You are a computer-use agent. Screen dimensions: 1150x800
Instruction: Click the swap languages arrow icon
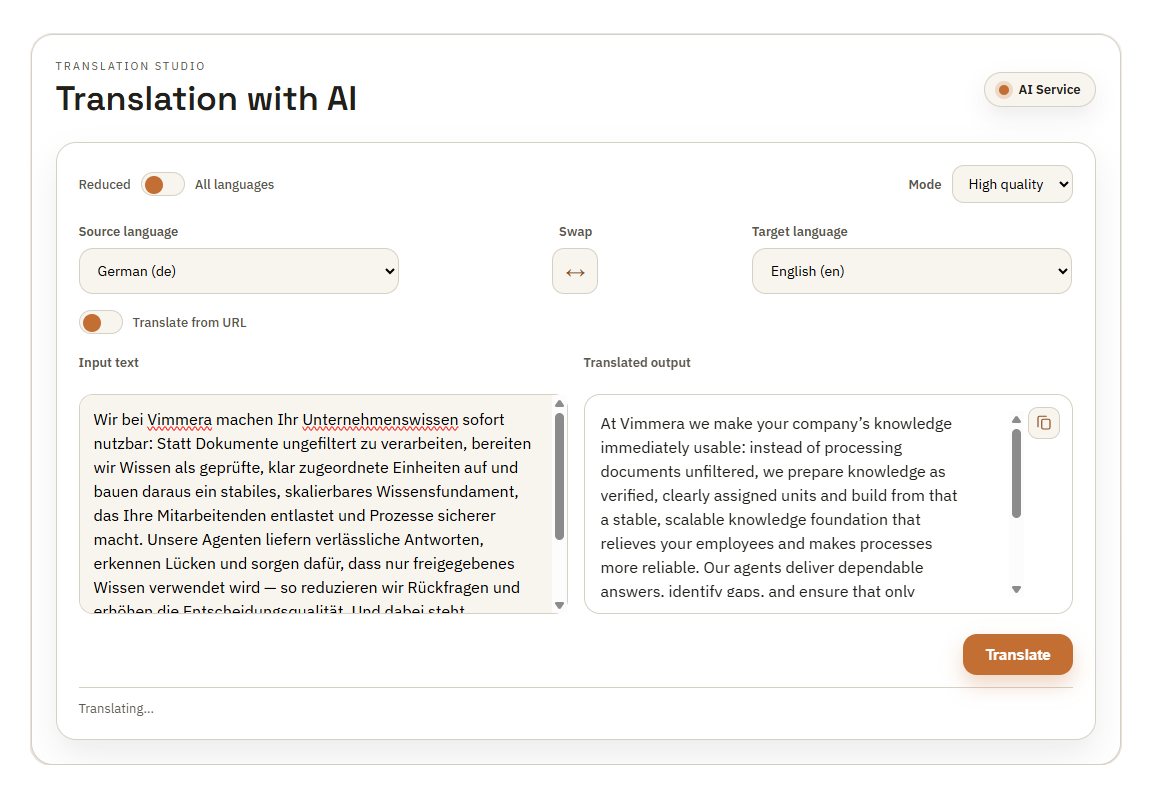click(575, 272)
